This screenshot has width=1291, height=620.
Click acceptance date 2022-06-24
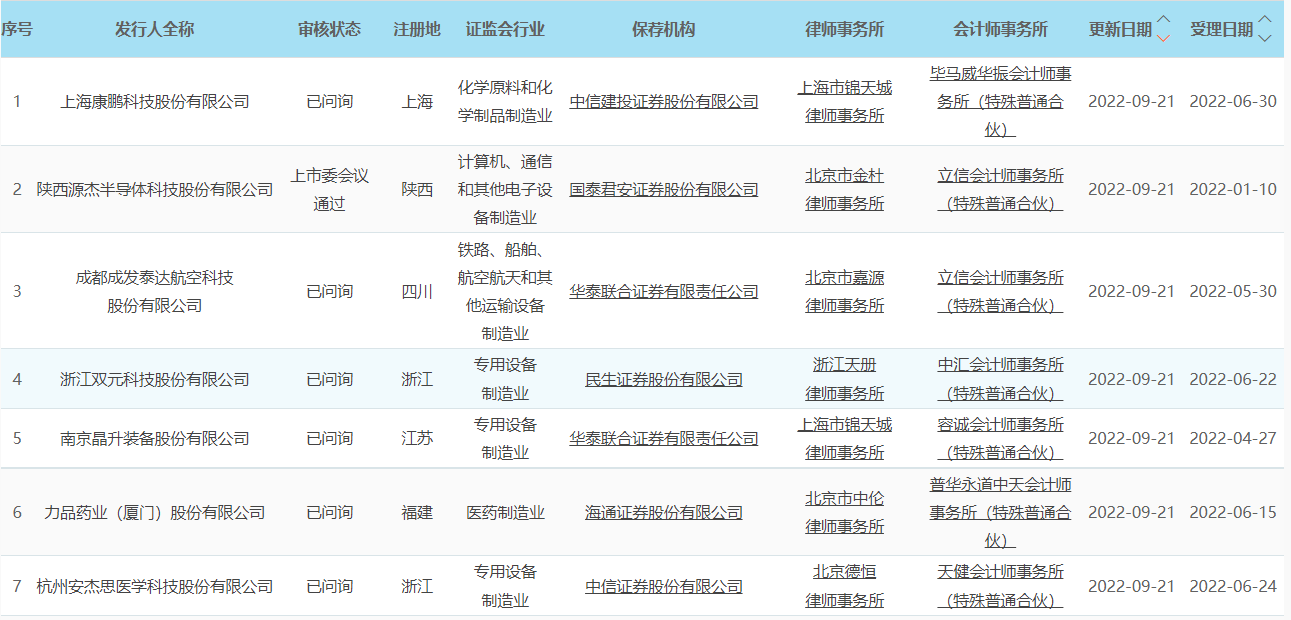coord(1233,586)
